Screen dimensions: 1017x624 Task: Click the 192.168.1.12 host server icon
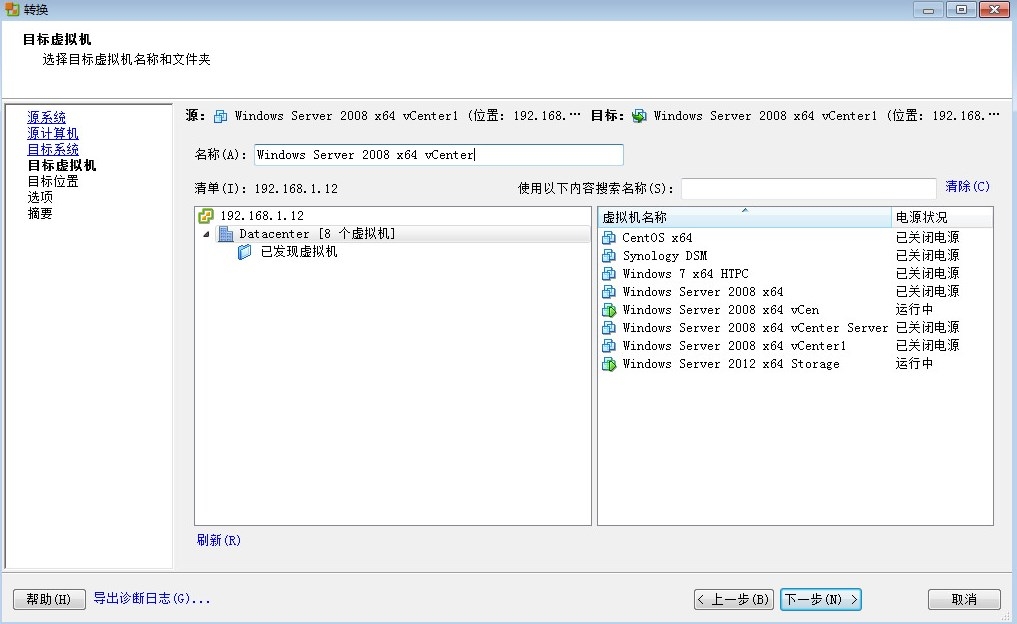tap(206, 215)
